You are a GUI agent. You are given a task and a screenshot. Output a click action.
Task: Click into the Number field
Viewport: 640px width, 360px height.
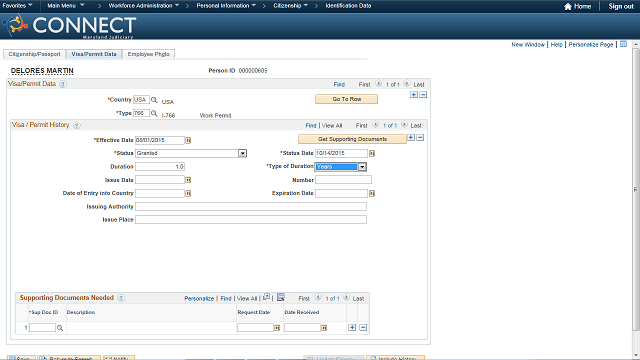(x=343, y=180)
